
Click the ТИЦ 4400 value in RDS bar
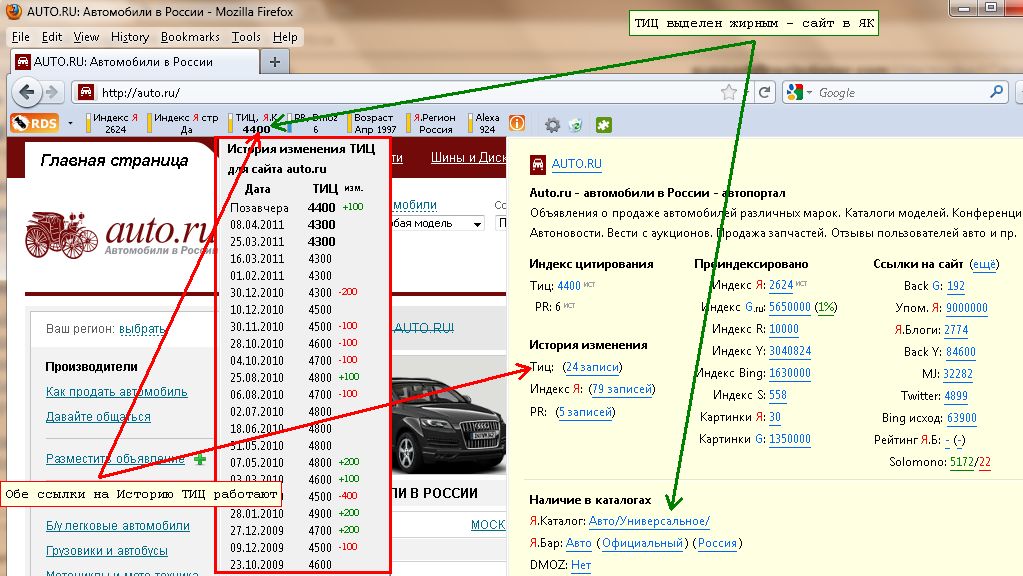pos(256,129)
